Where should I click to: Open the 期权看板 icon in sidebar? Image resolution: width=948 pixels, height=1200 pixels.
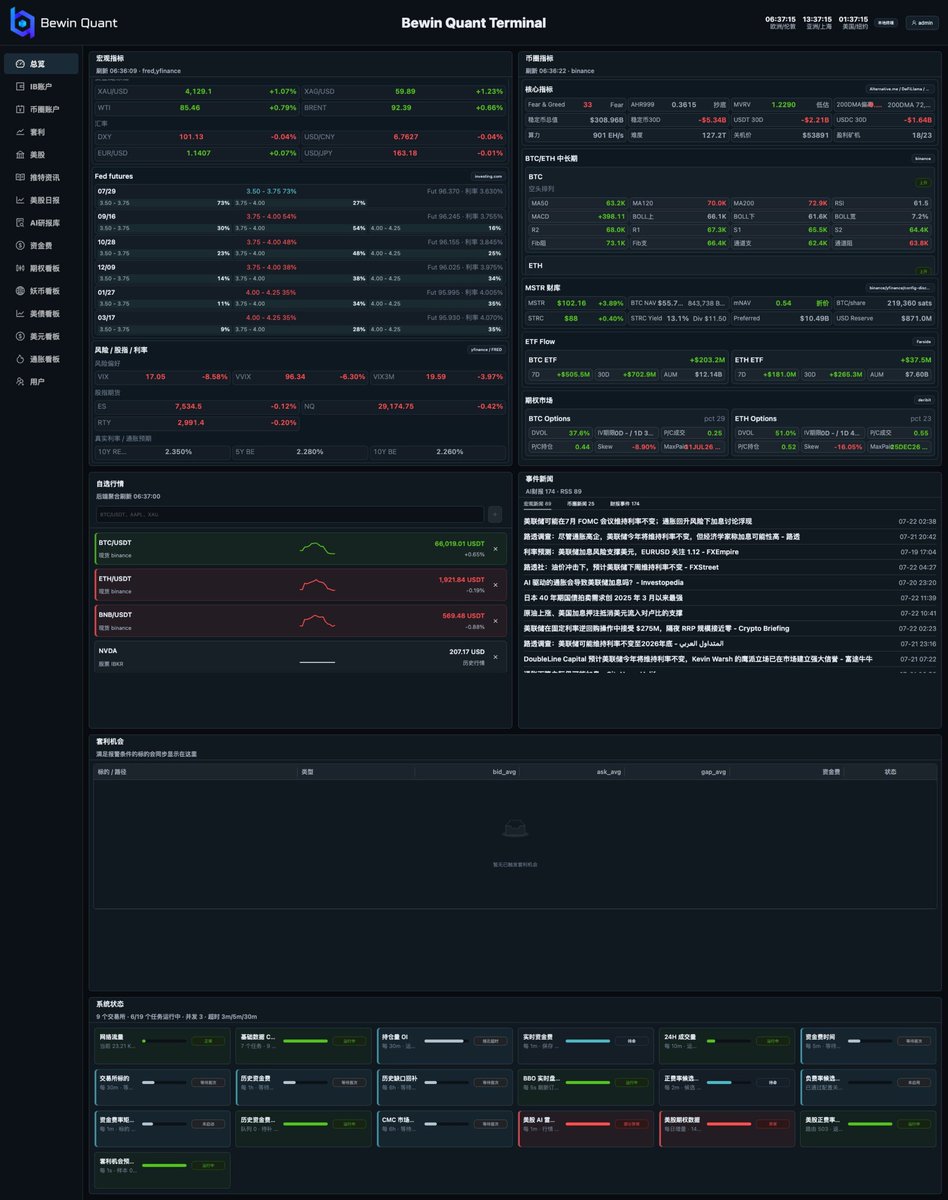coord(20,268)
